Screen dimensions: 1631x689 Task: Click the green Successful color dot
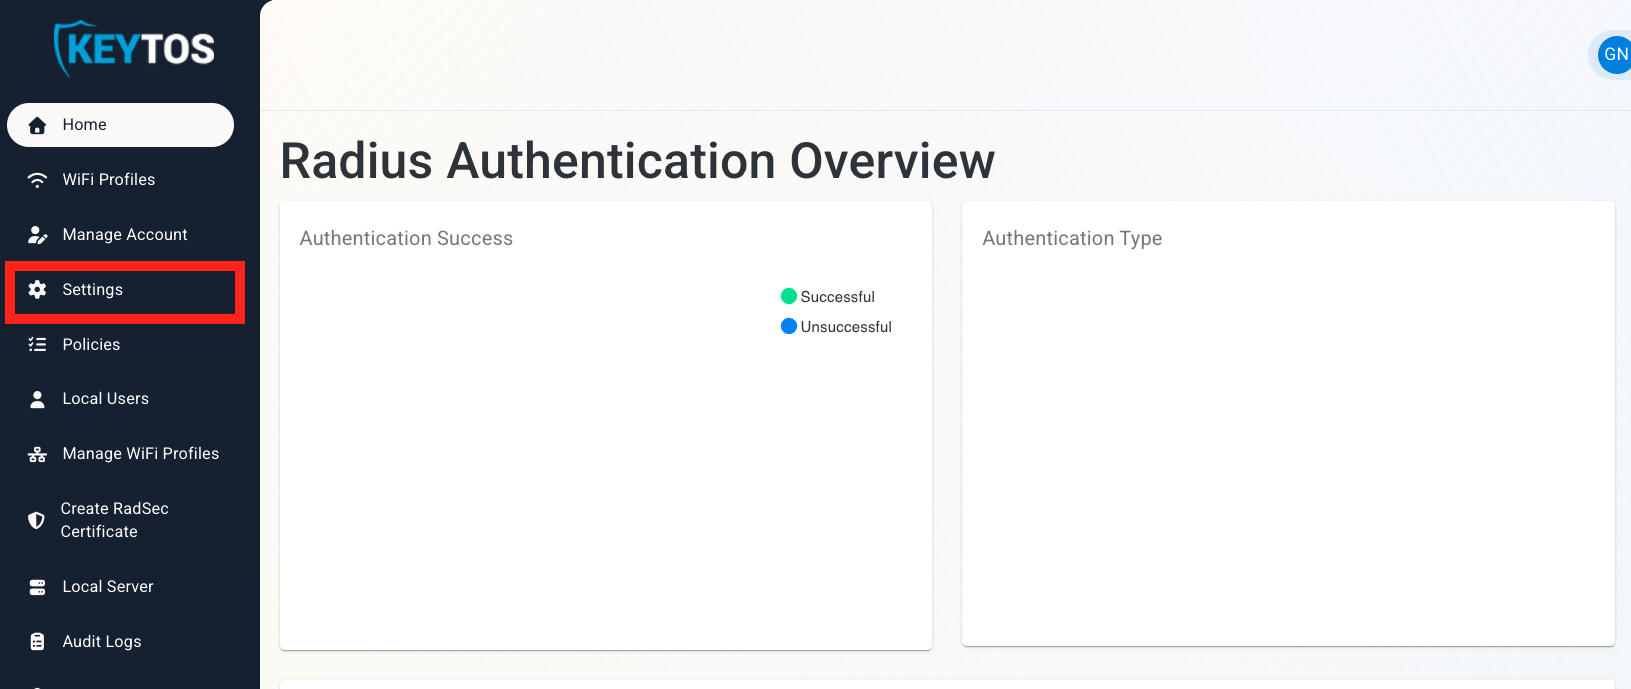tap(789, 296)
